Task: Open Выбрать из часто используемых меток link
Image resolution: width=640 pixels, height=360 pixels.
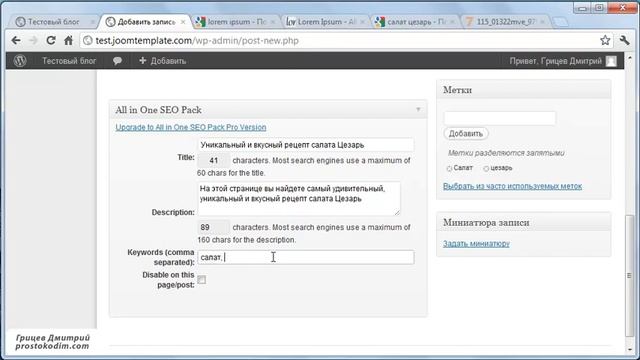Action: pos(512,186)
